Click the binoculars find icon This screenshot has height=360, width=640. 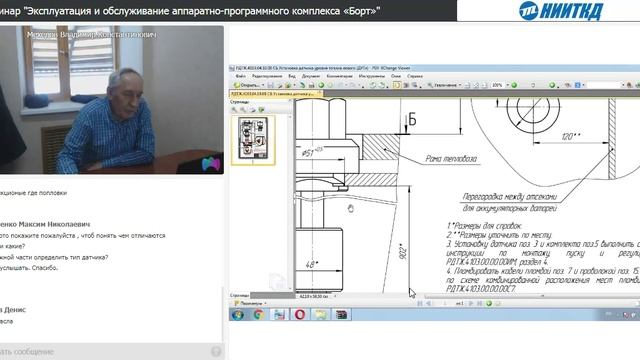(629, 85)
